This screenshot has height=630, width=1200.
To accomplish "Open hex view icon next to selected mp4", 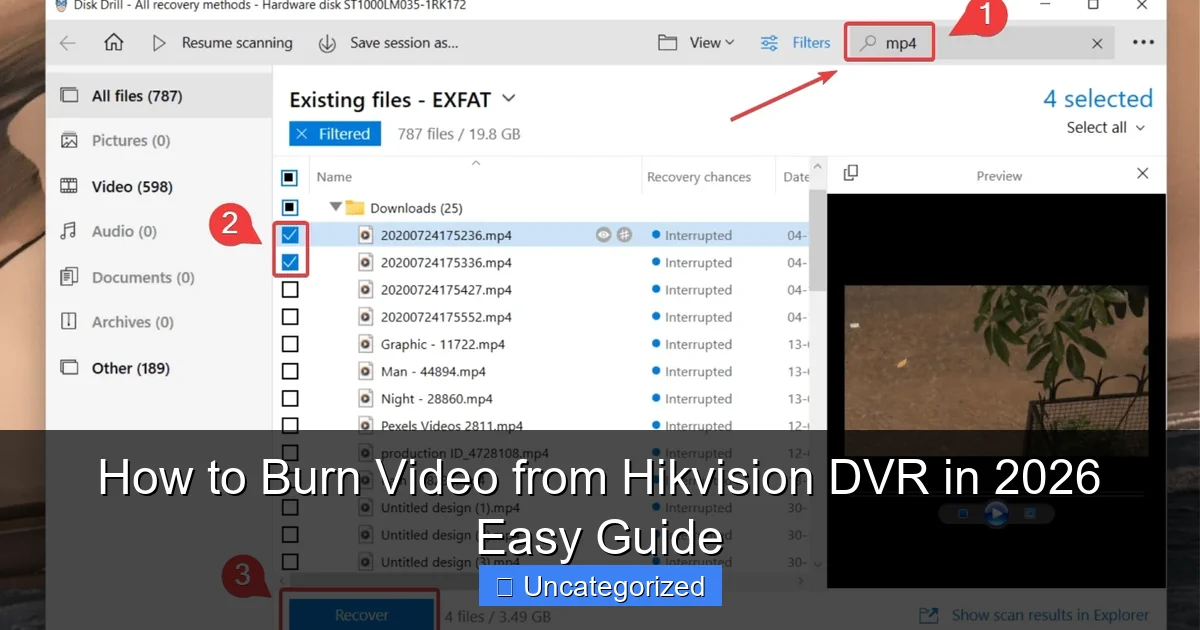I will point(624,234).
